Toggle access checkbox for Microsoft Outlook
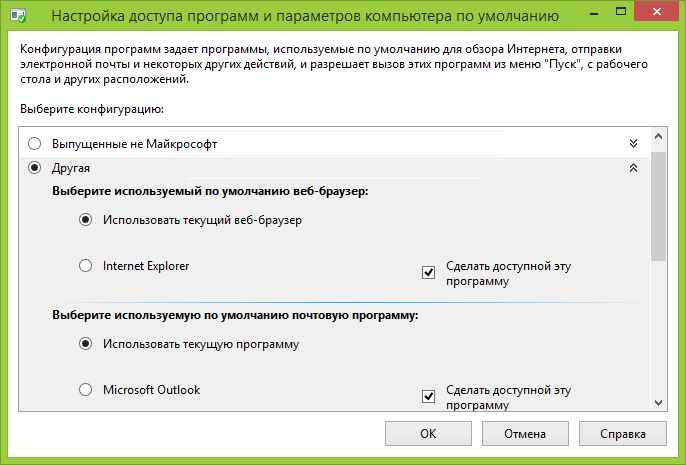The image size is (686, 465). 429,396
